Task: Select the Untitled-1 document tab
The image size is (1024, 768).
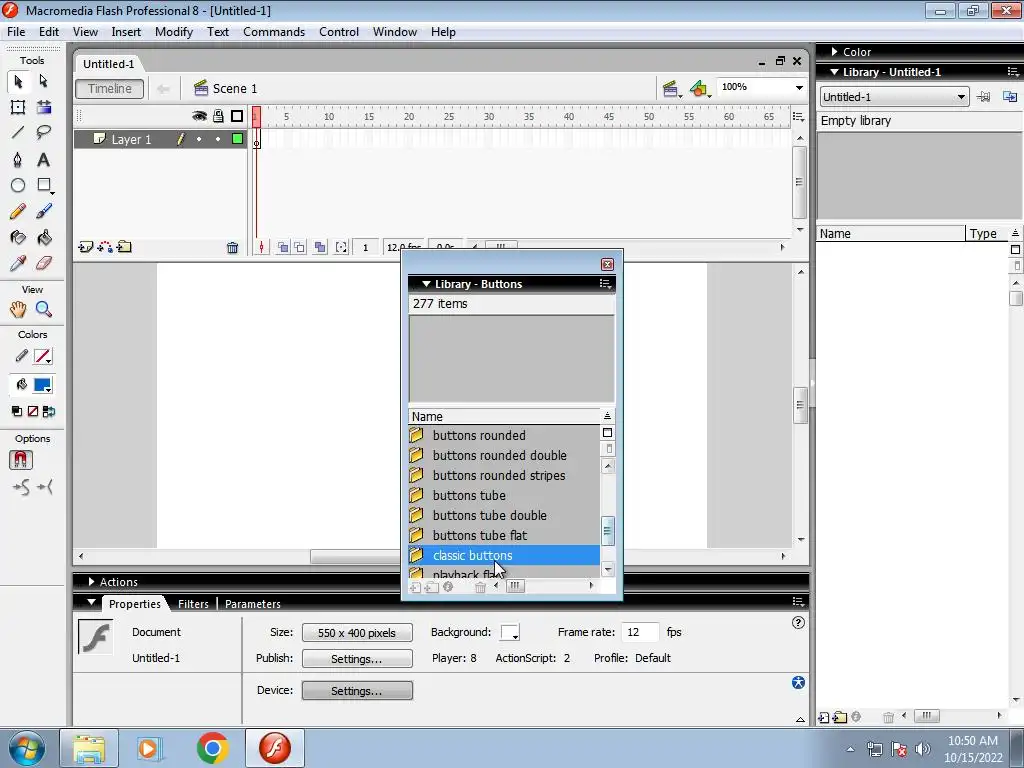Action: [108, 64]
